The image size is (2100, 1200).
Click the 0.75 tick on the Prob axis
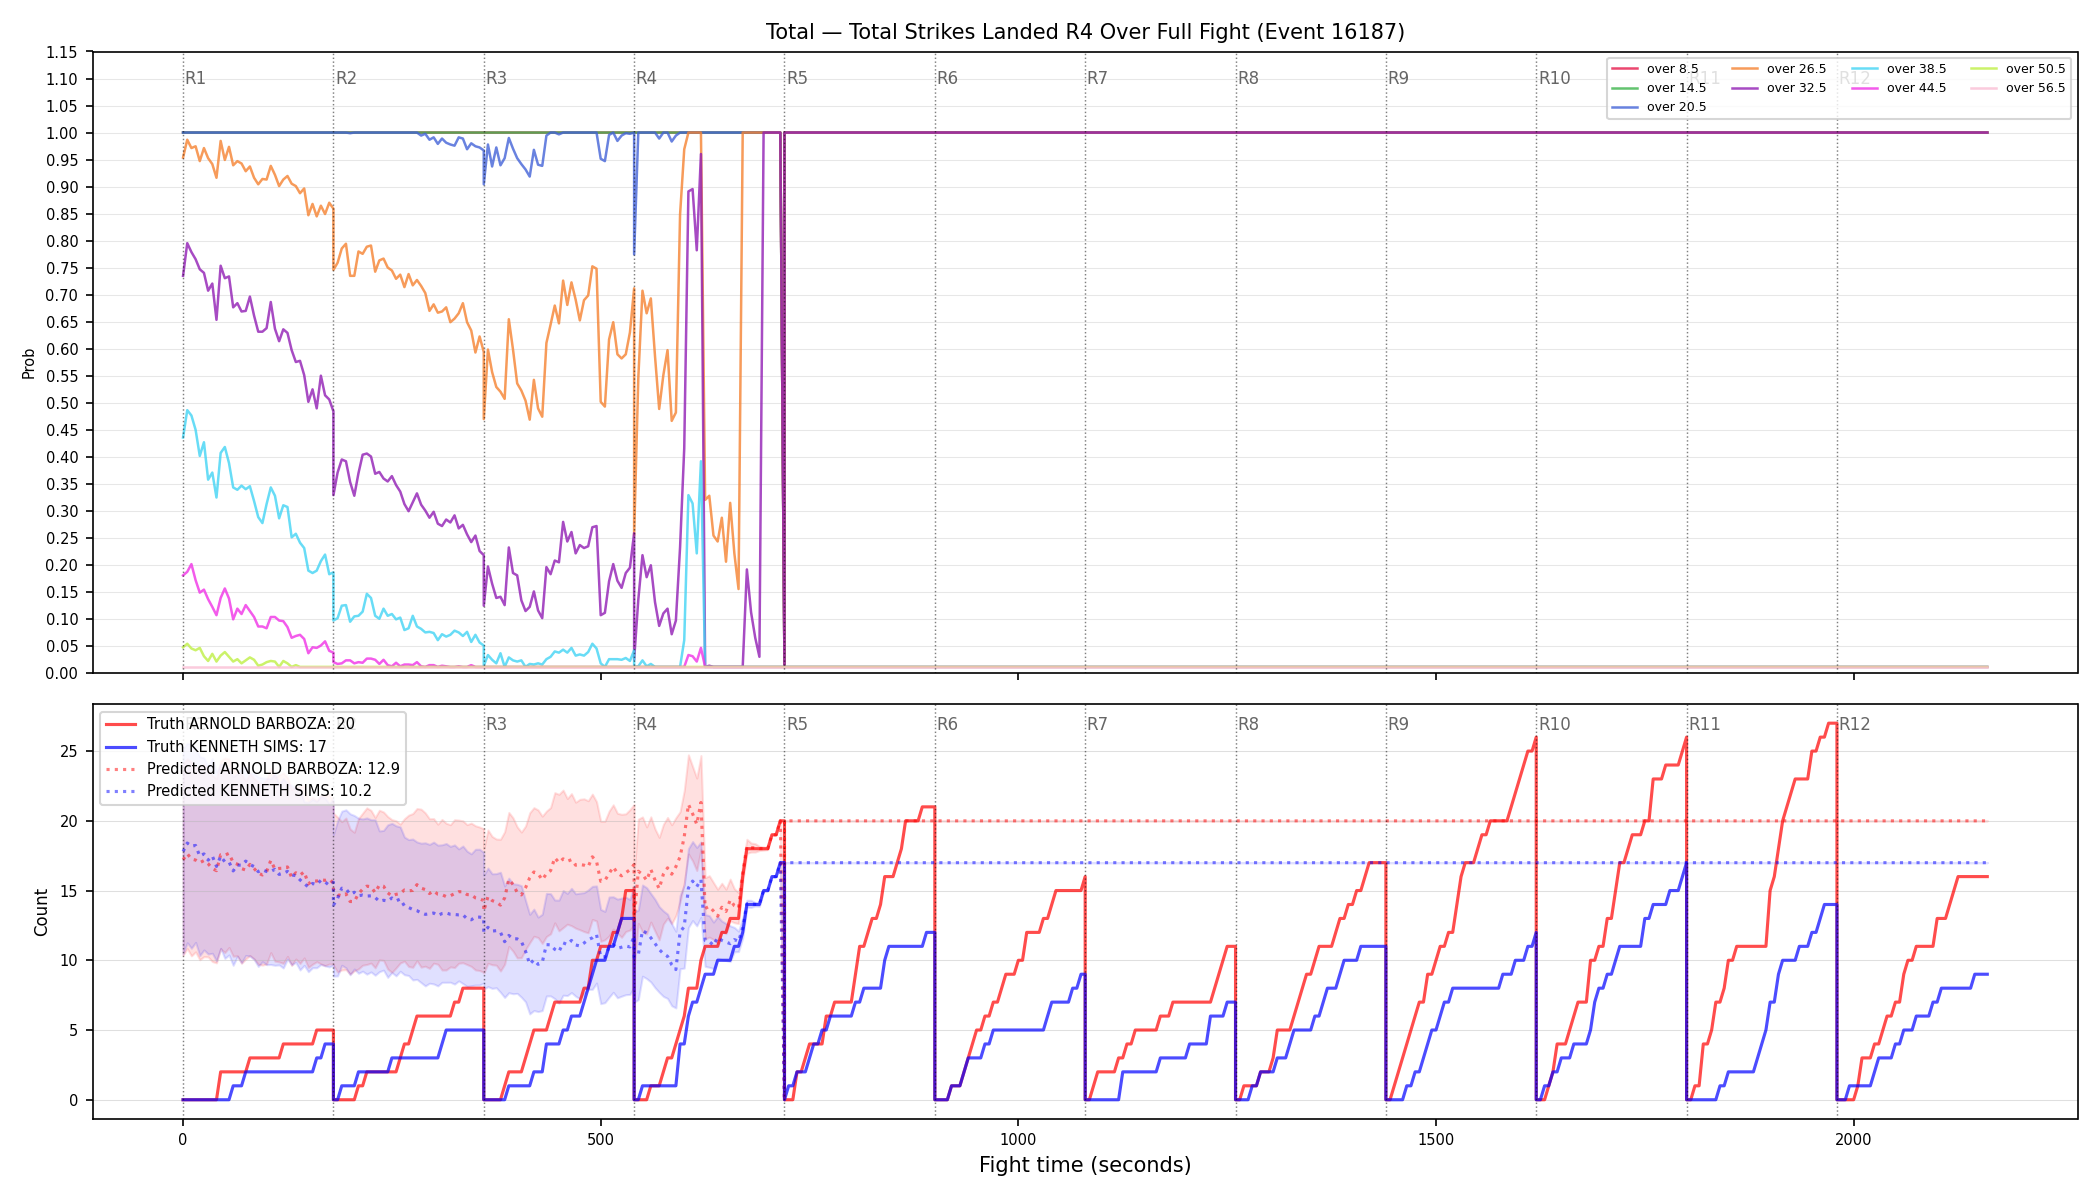coord(62,268)
